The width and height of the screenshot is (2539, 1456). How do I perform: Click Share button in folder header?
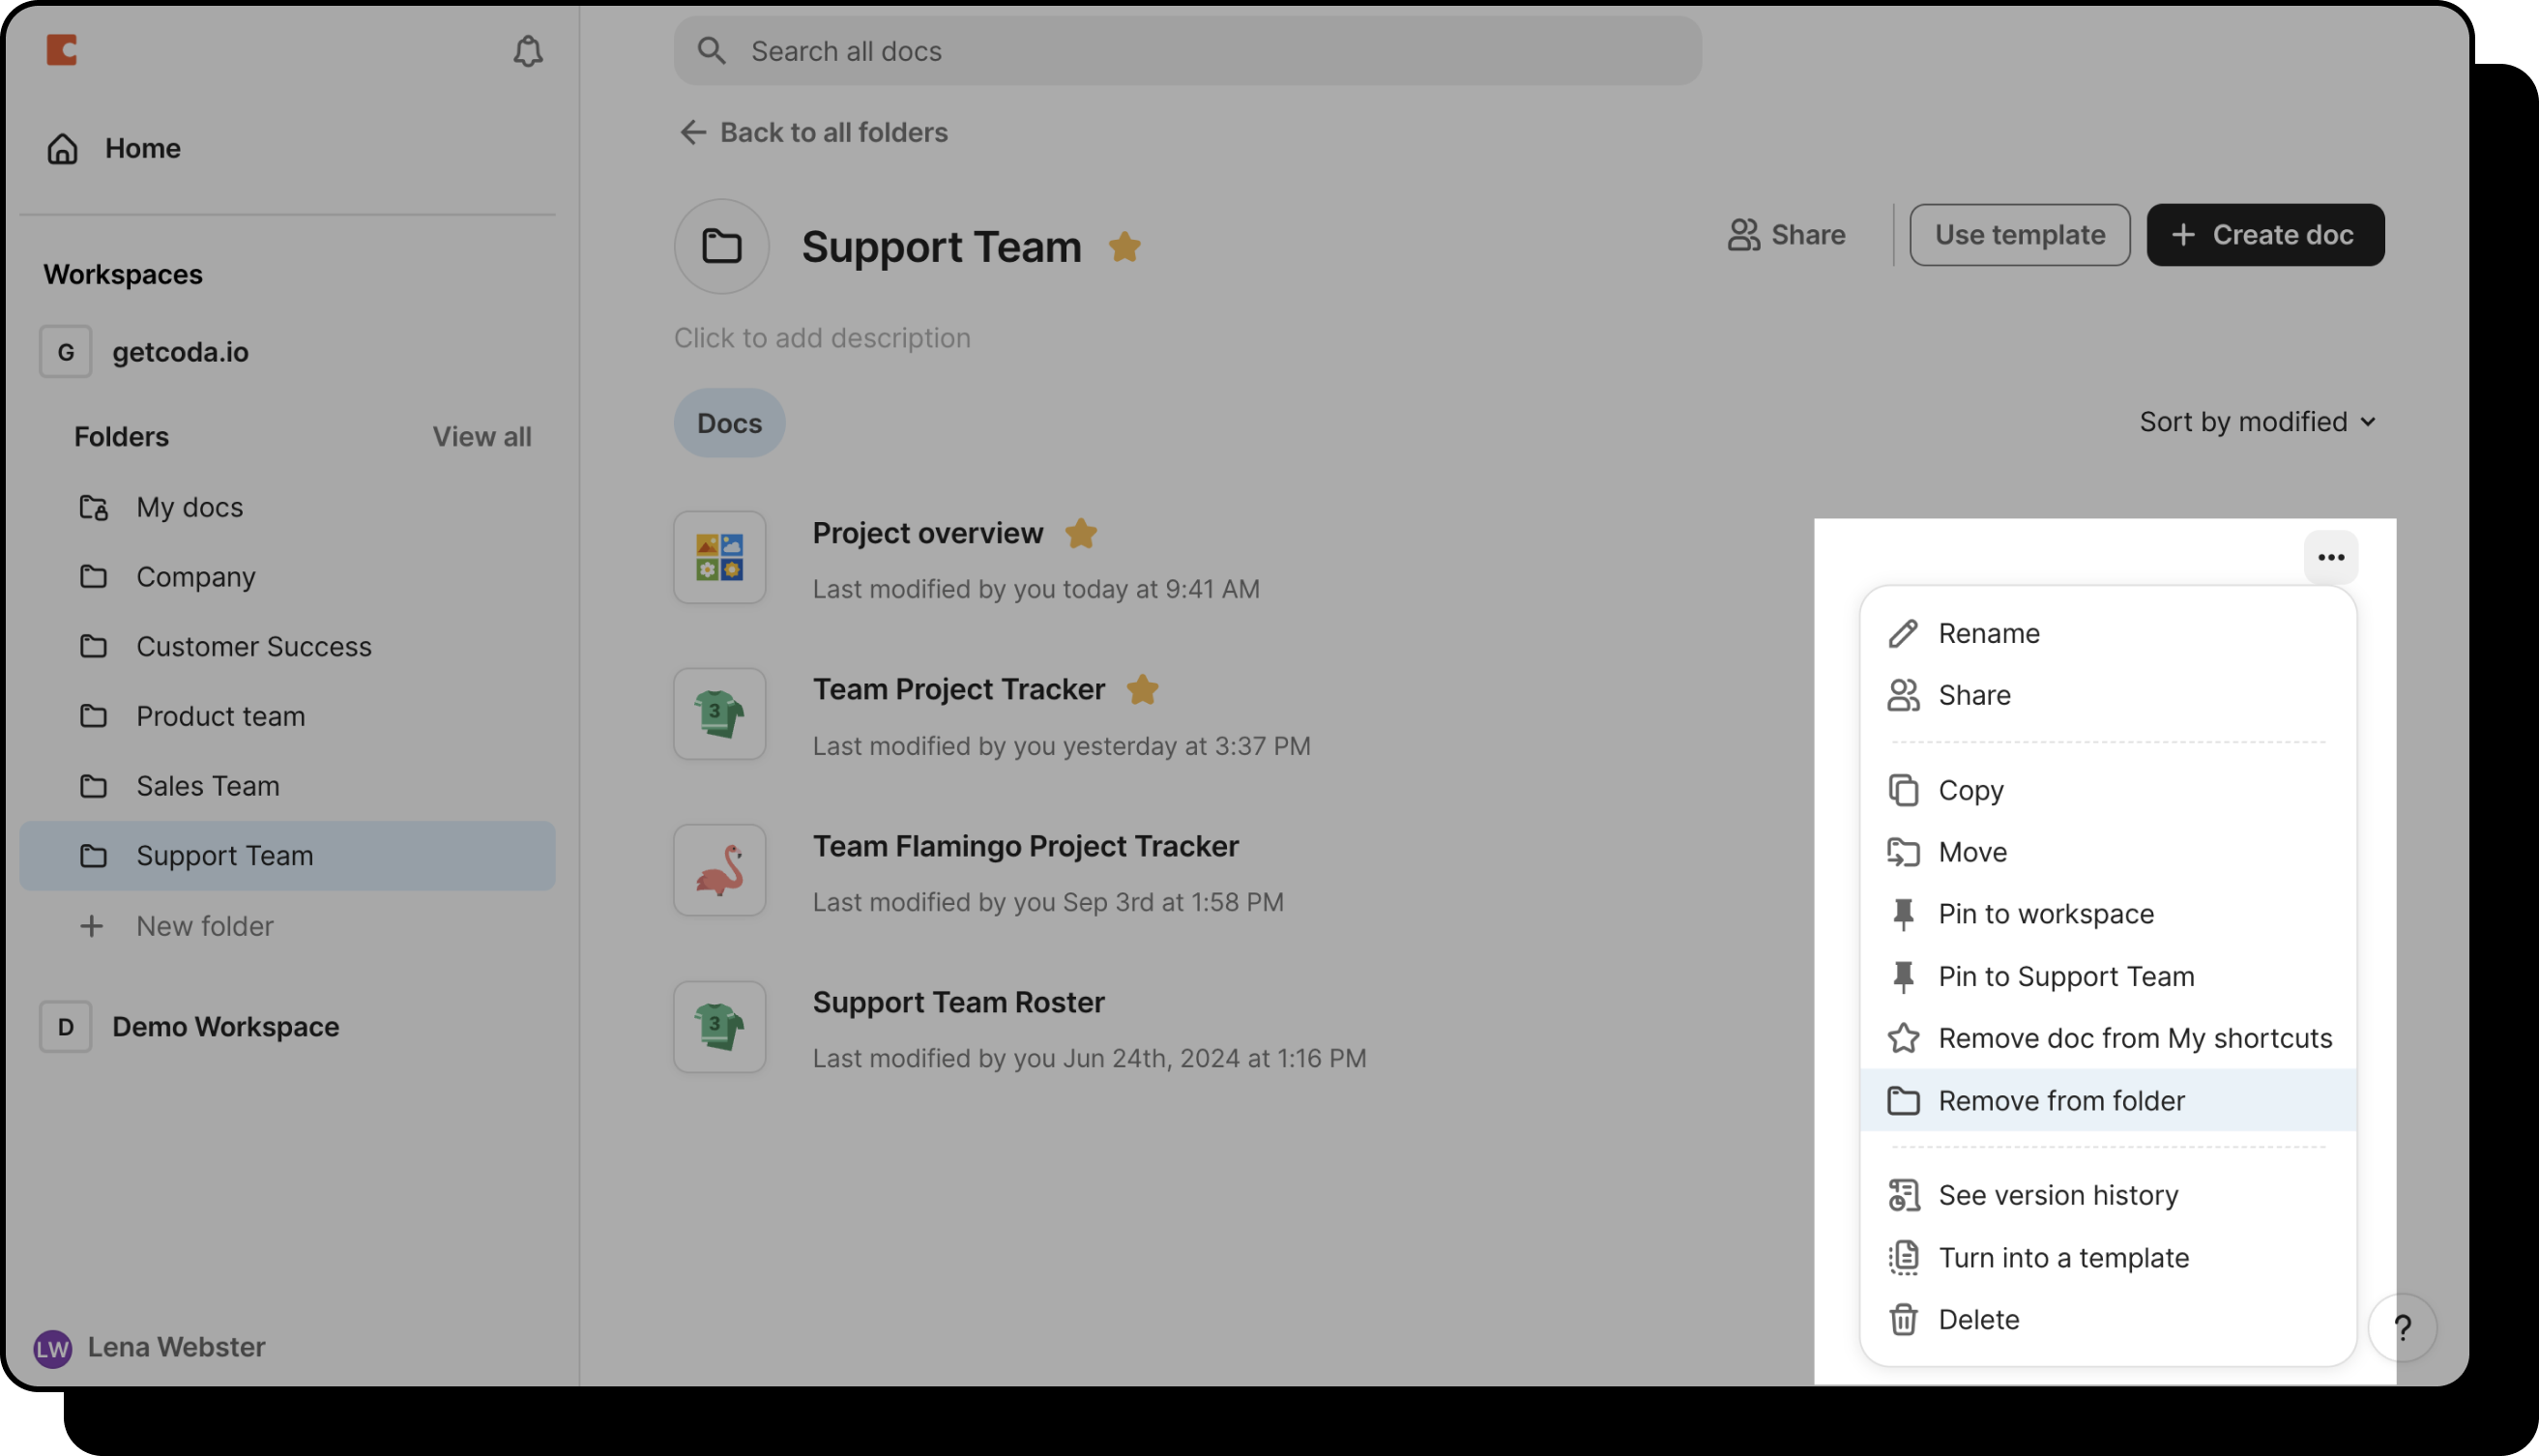click(1787, 235)
